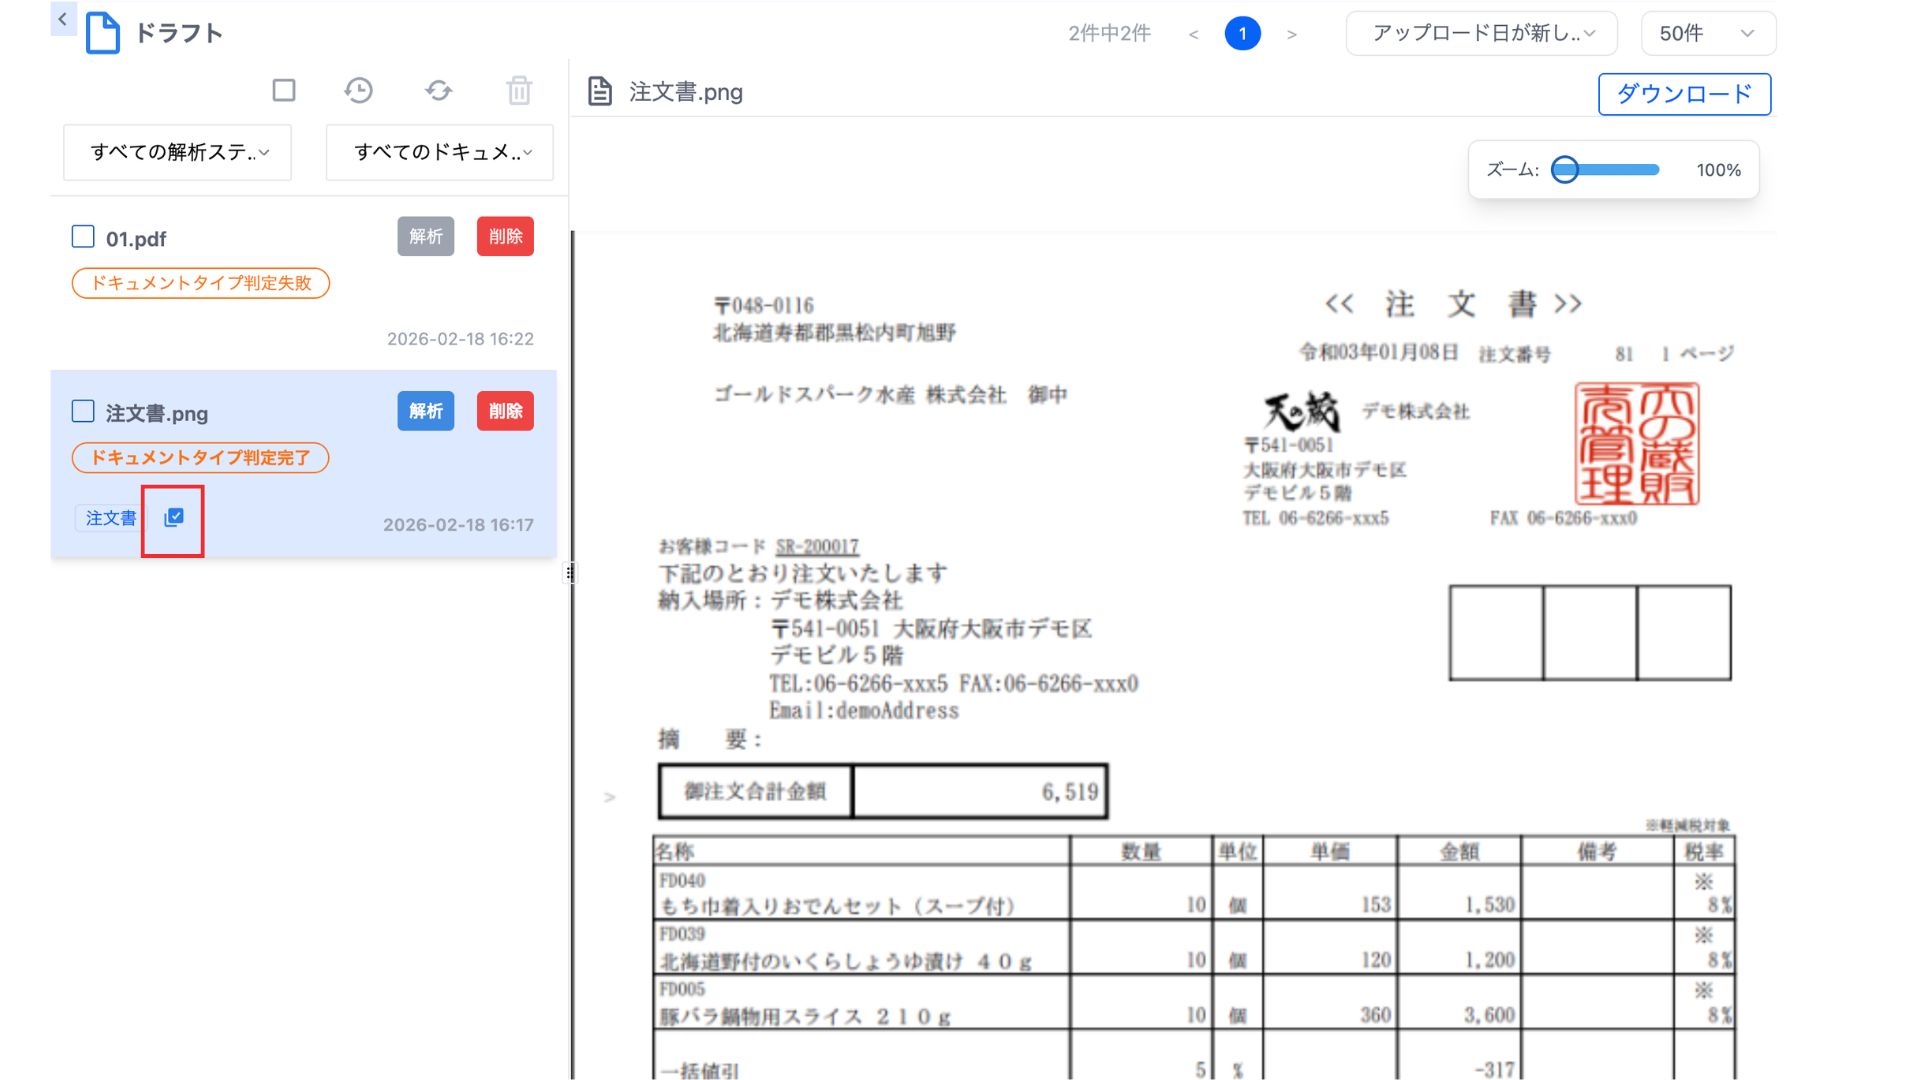The height and width of the screenshot is (1080, 1920).
Task: Click the document icon beside 注文書.png title
Action: [600, 92]
